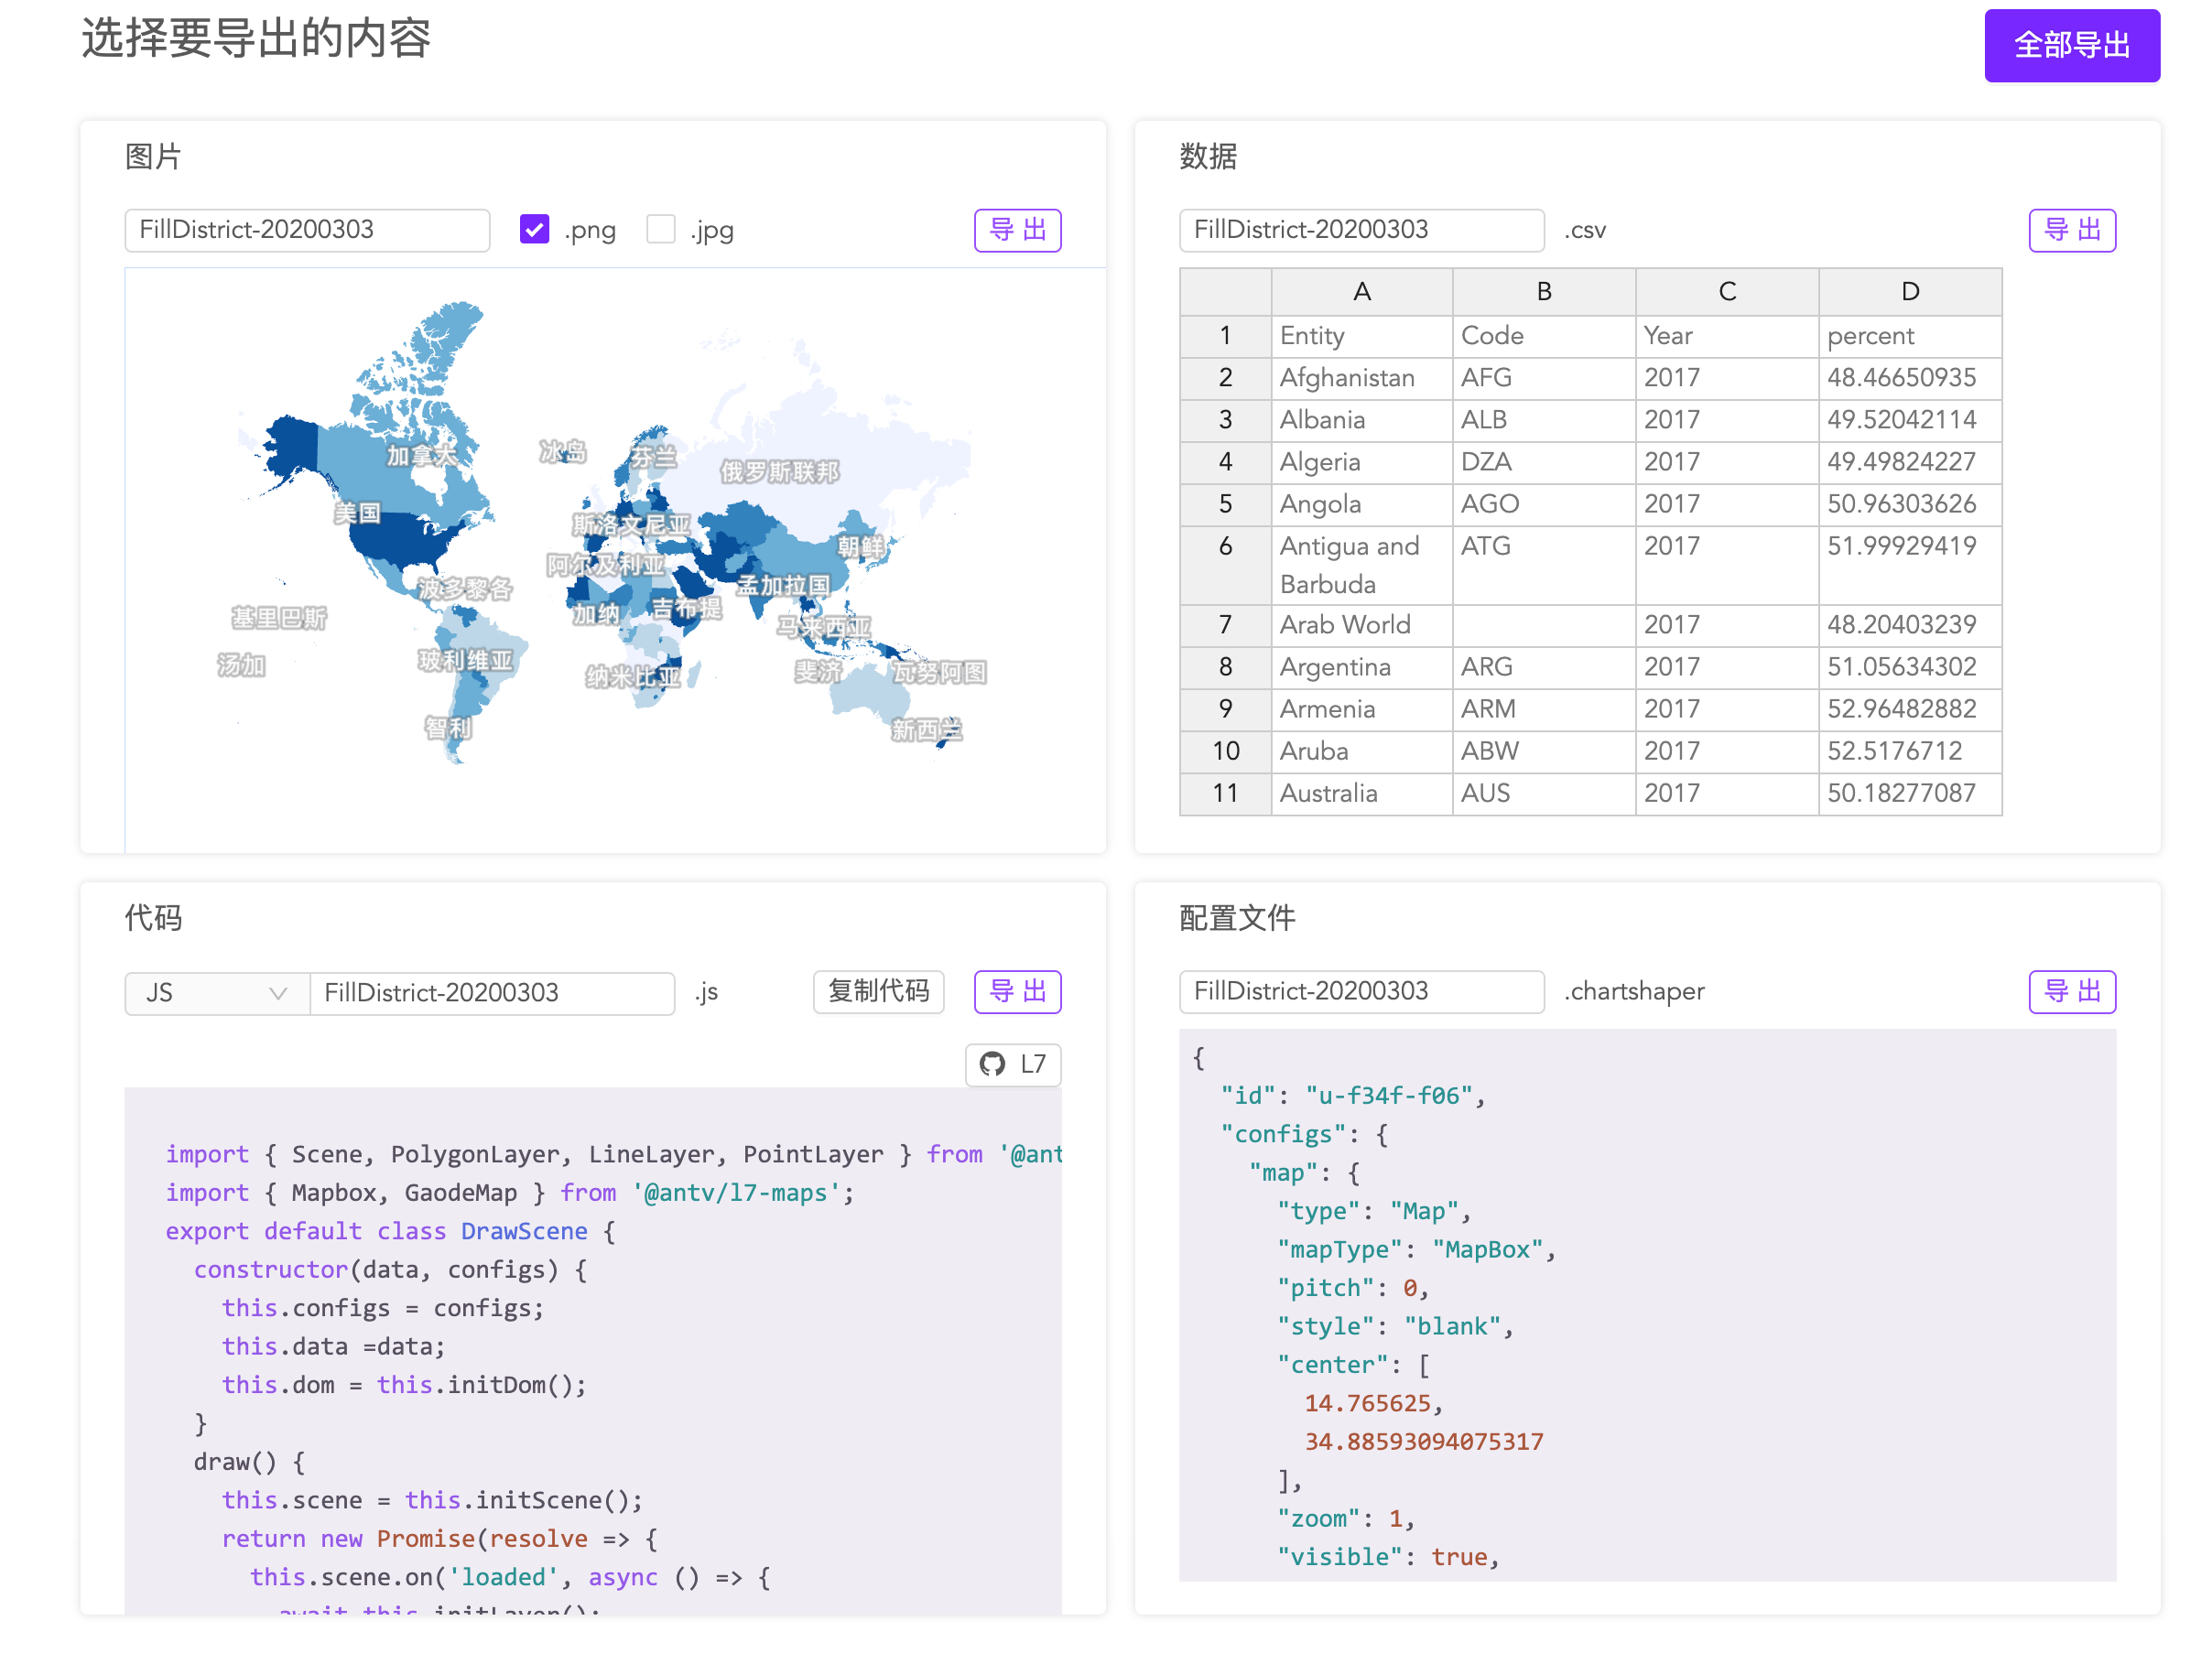This screenshot has height=1664, width=2212.
Task: Edit the image filename input field
Action: [307, 230]
